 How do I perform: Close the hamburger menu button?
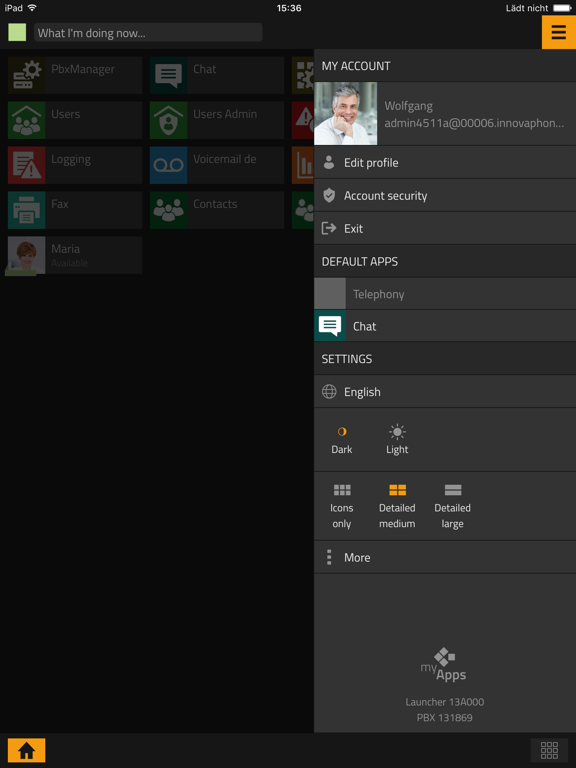pyautogui.click(x=559, y=32)
